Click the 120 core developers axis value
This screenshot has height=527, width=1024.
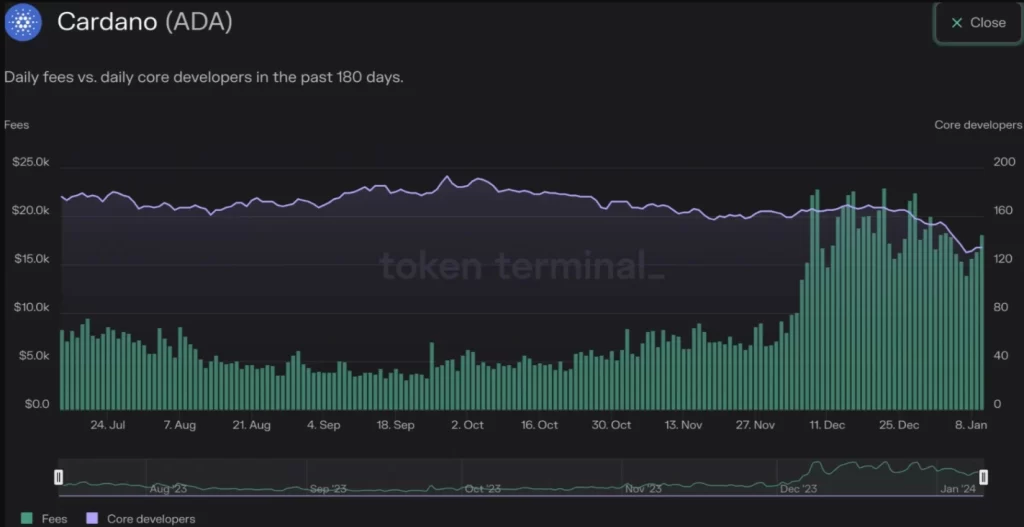(1003, 259)
